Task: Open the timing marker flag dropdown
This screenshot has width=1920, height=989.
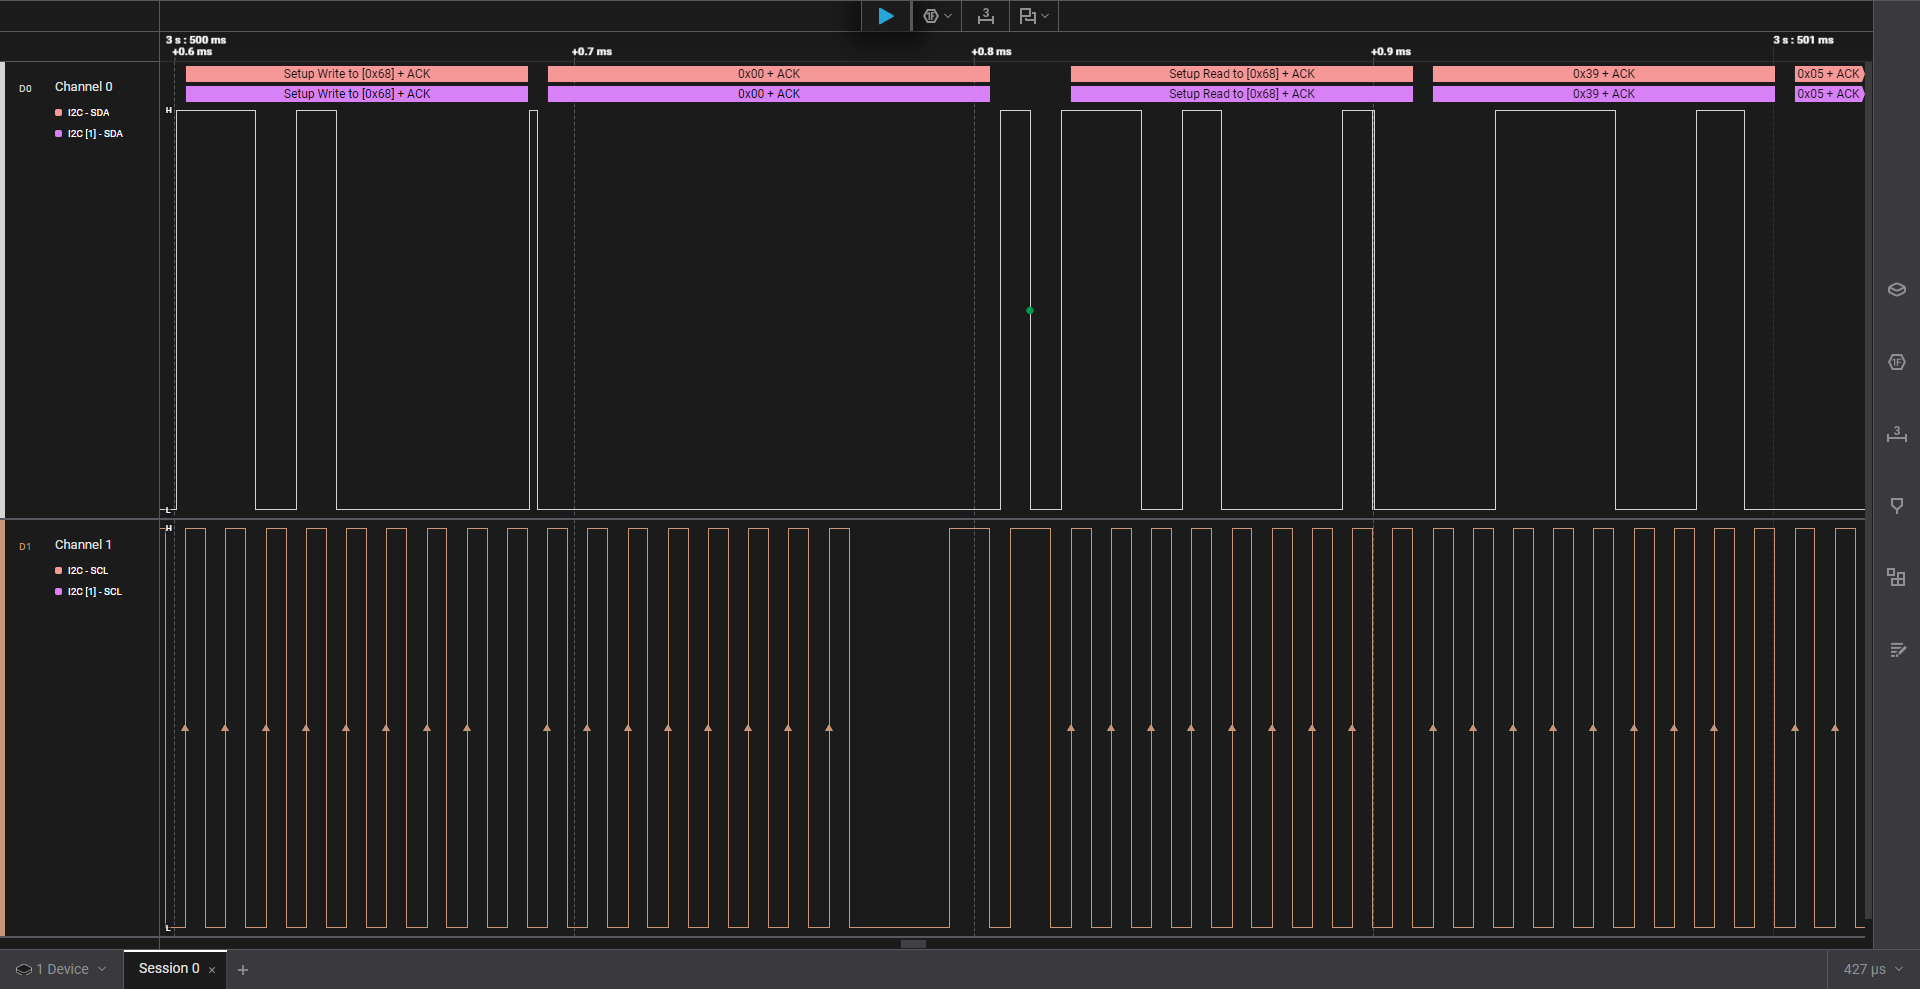Action: pyautogui.click(x=1033, y=16)
